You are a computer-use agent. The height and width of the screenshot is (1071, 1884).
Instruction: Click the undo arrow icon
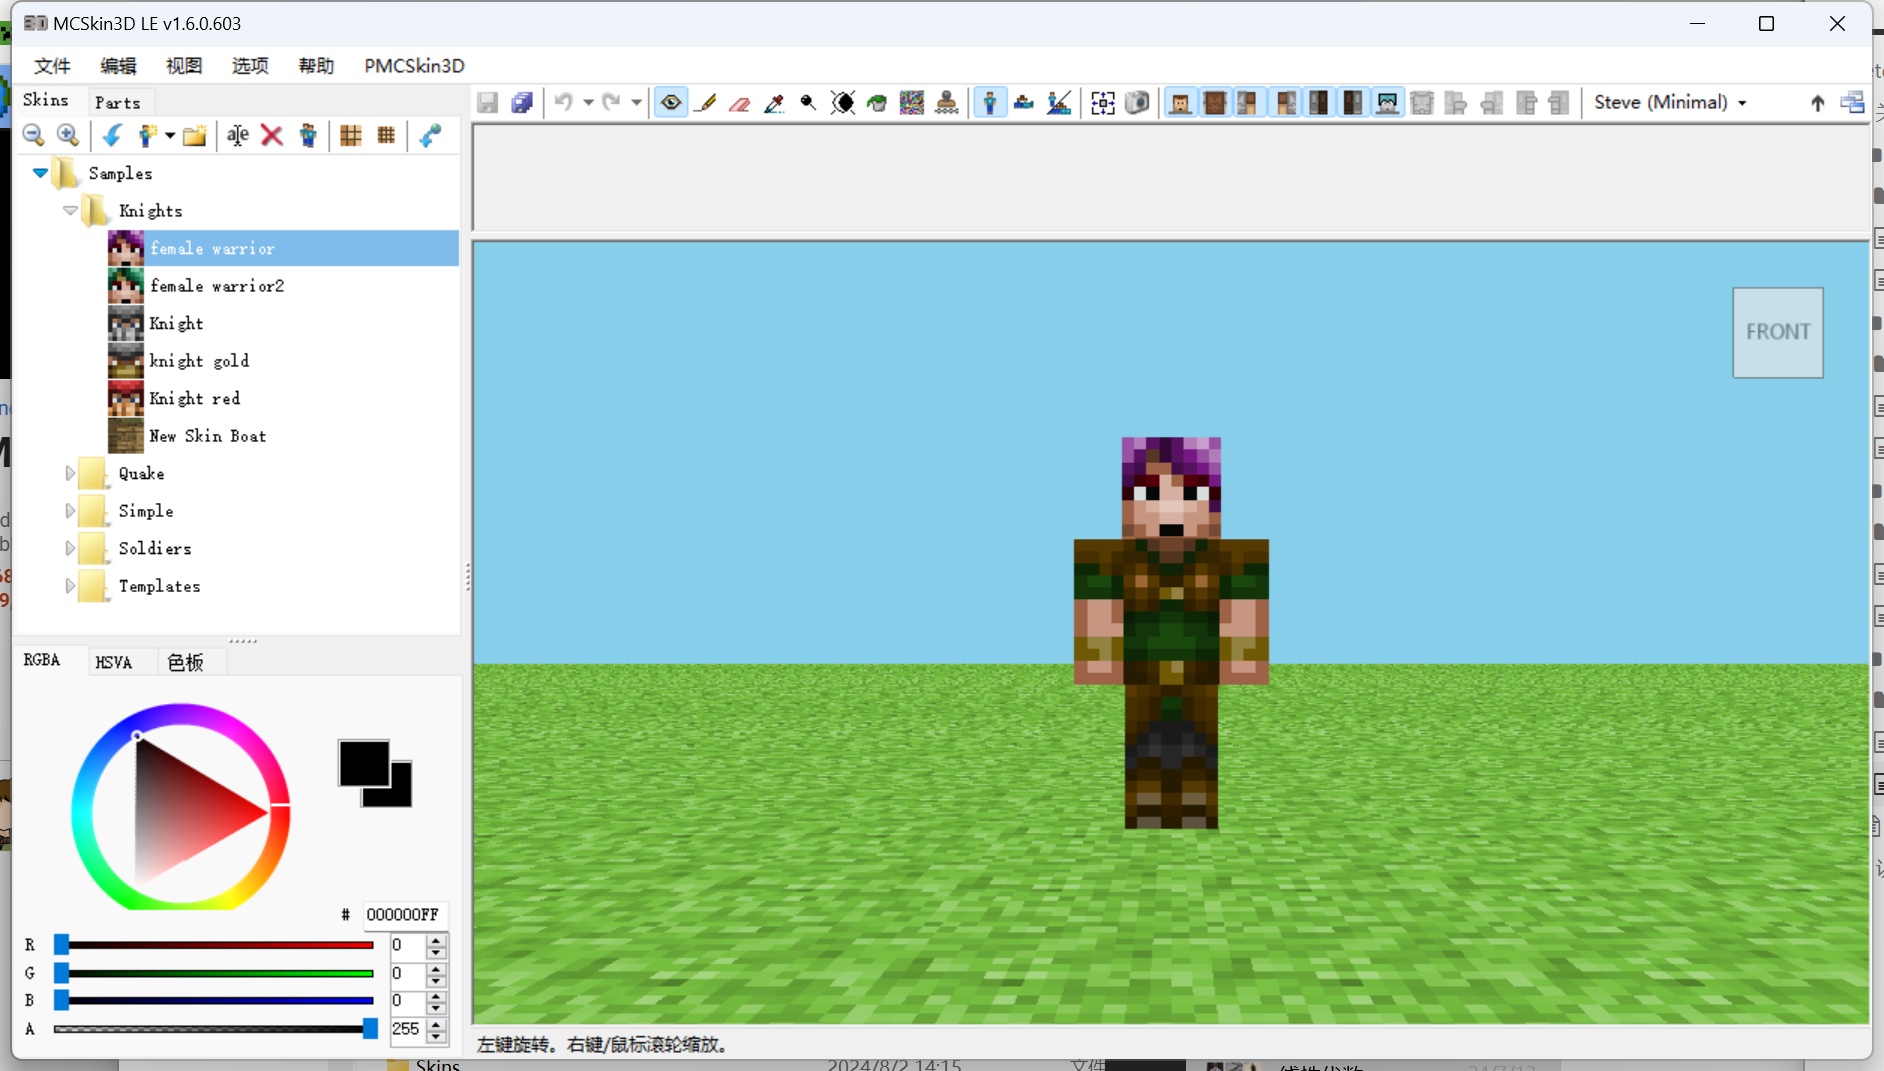click(x=564, y=102)
